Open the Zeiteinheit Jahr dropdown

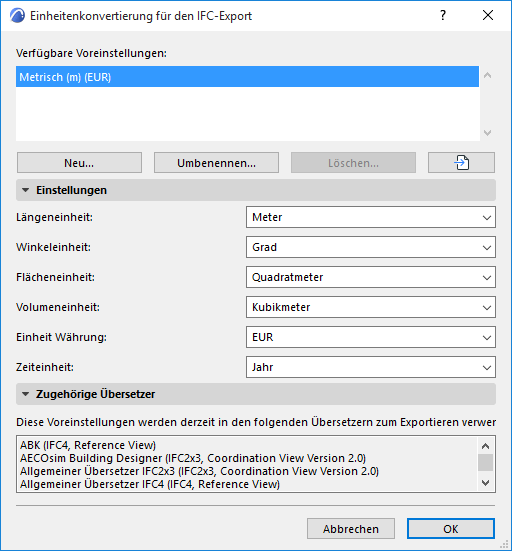371,367
